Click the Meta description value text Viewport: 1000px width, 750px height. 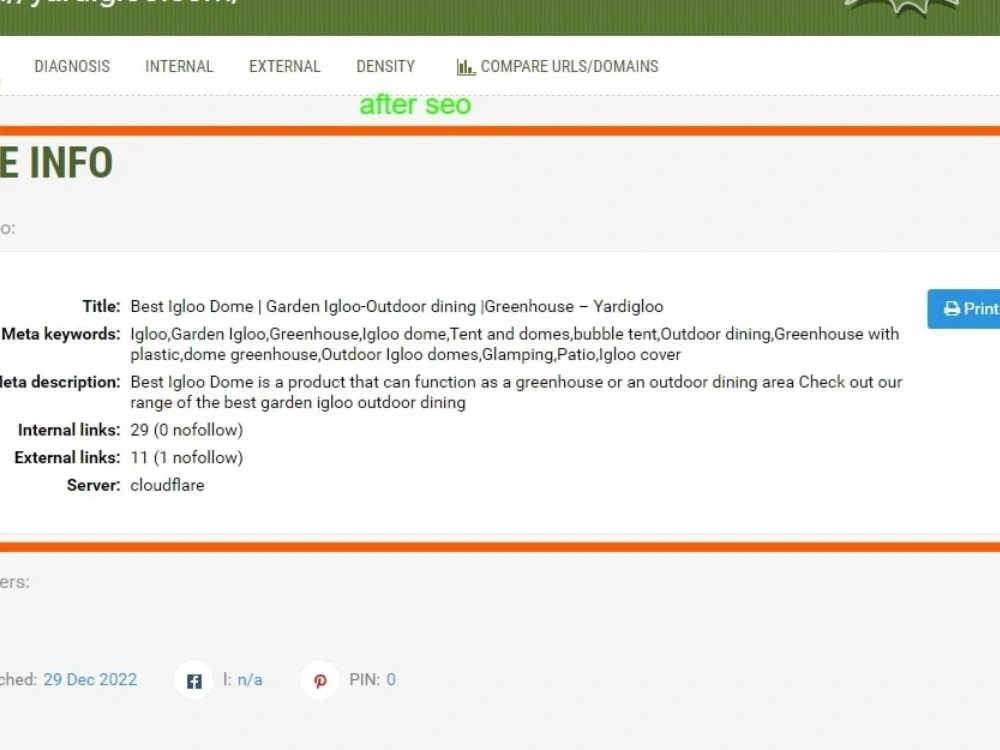point(516,392)
